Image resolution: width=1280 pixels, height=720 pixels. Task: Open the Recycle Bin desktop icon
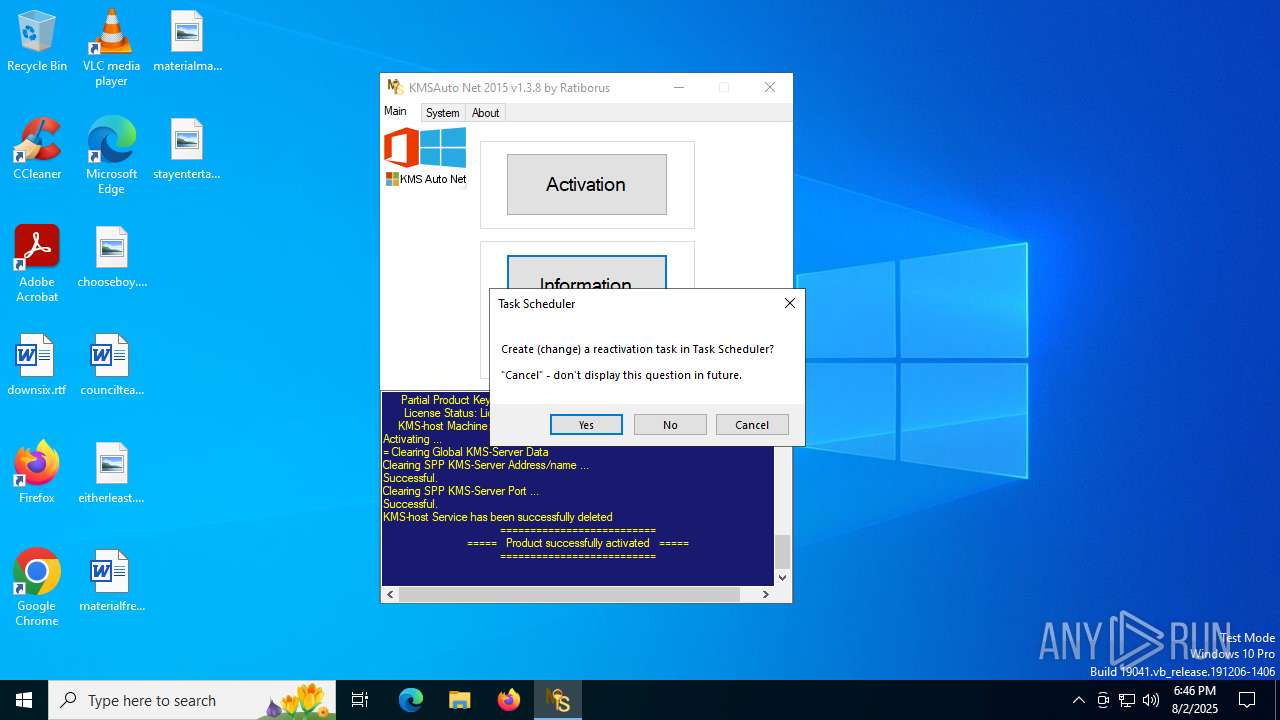(37, 42)
